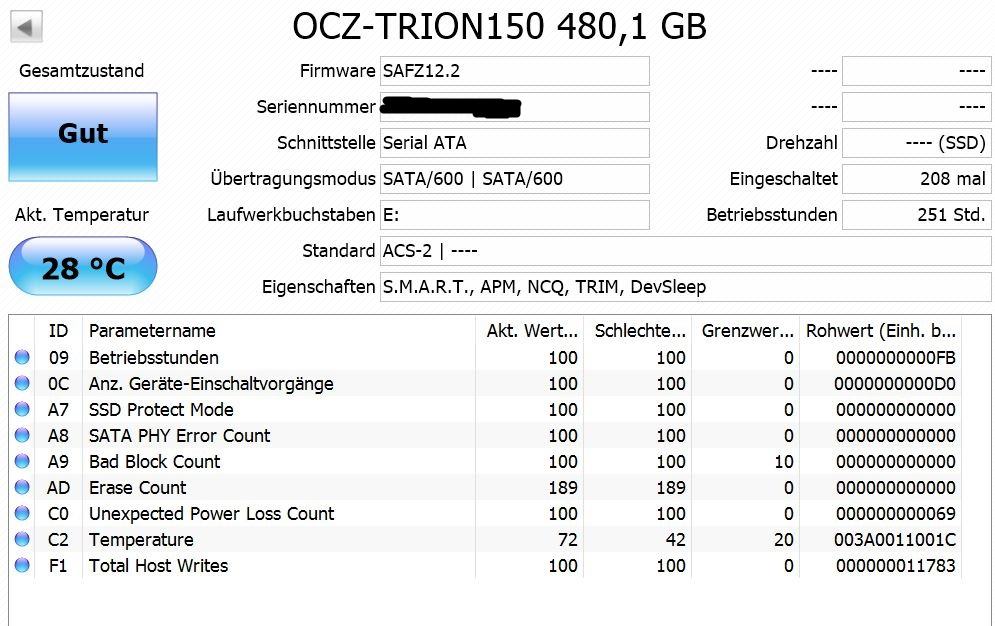Click the Rohwert column header
Image resolution: width=995 pixels, height=626 pixels.
(880, 330)
